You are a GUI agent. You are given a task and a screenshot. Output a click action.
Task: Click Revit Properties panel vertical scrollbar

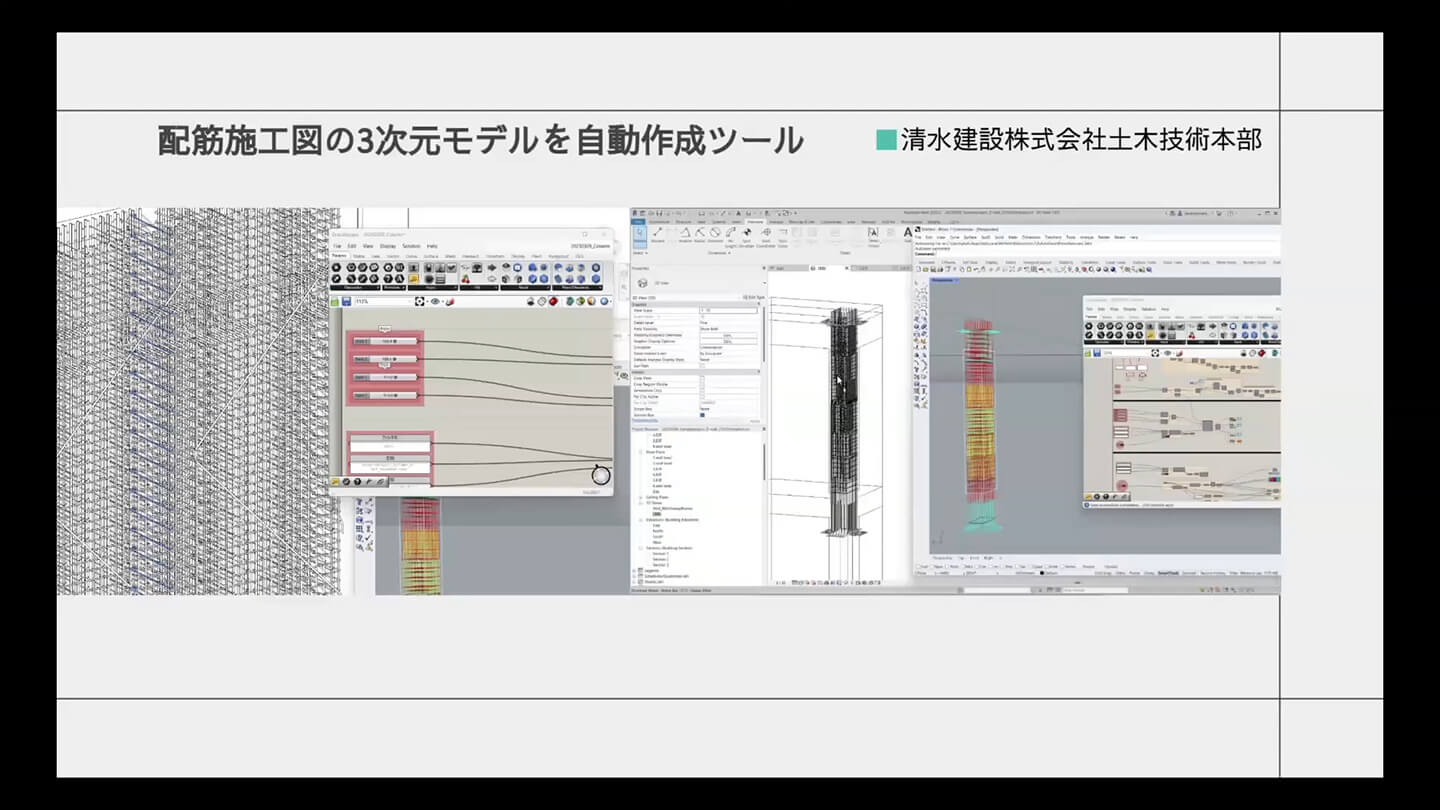pos(764,335)
